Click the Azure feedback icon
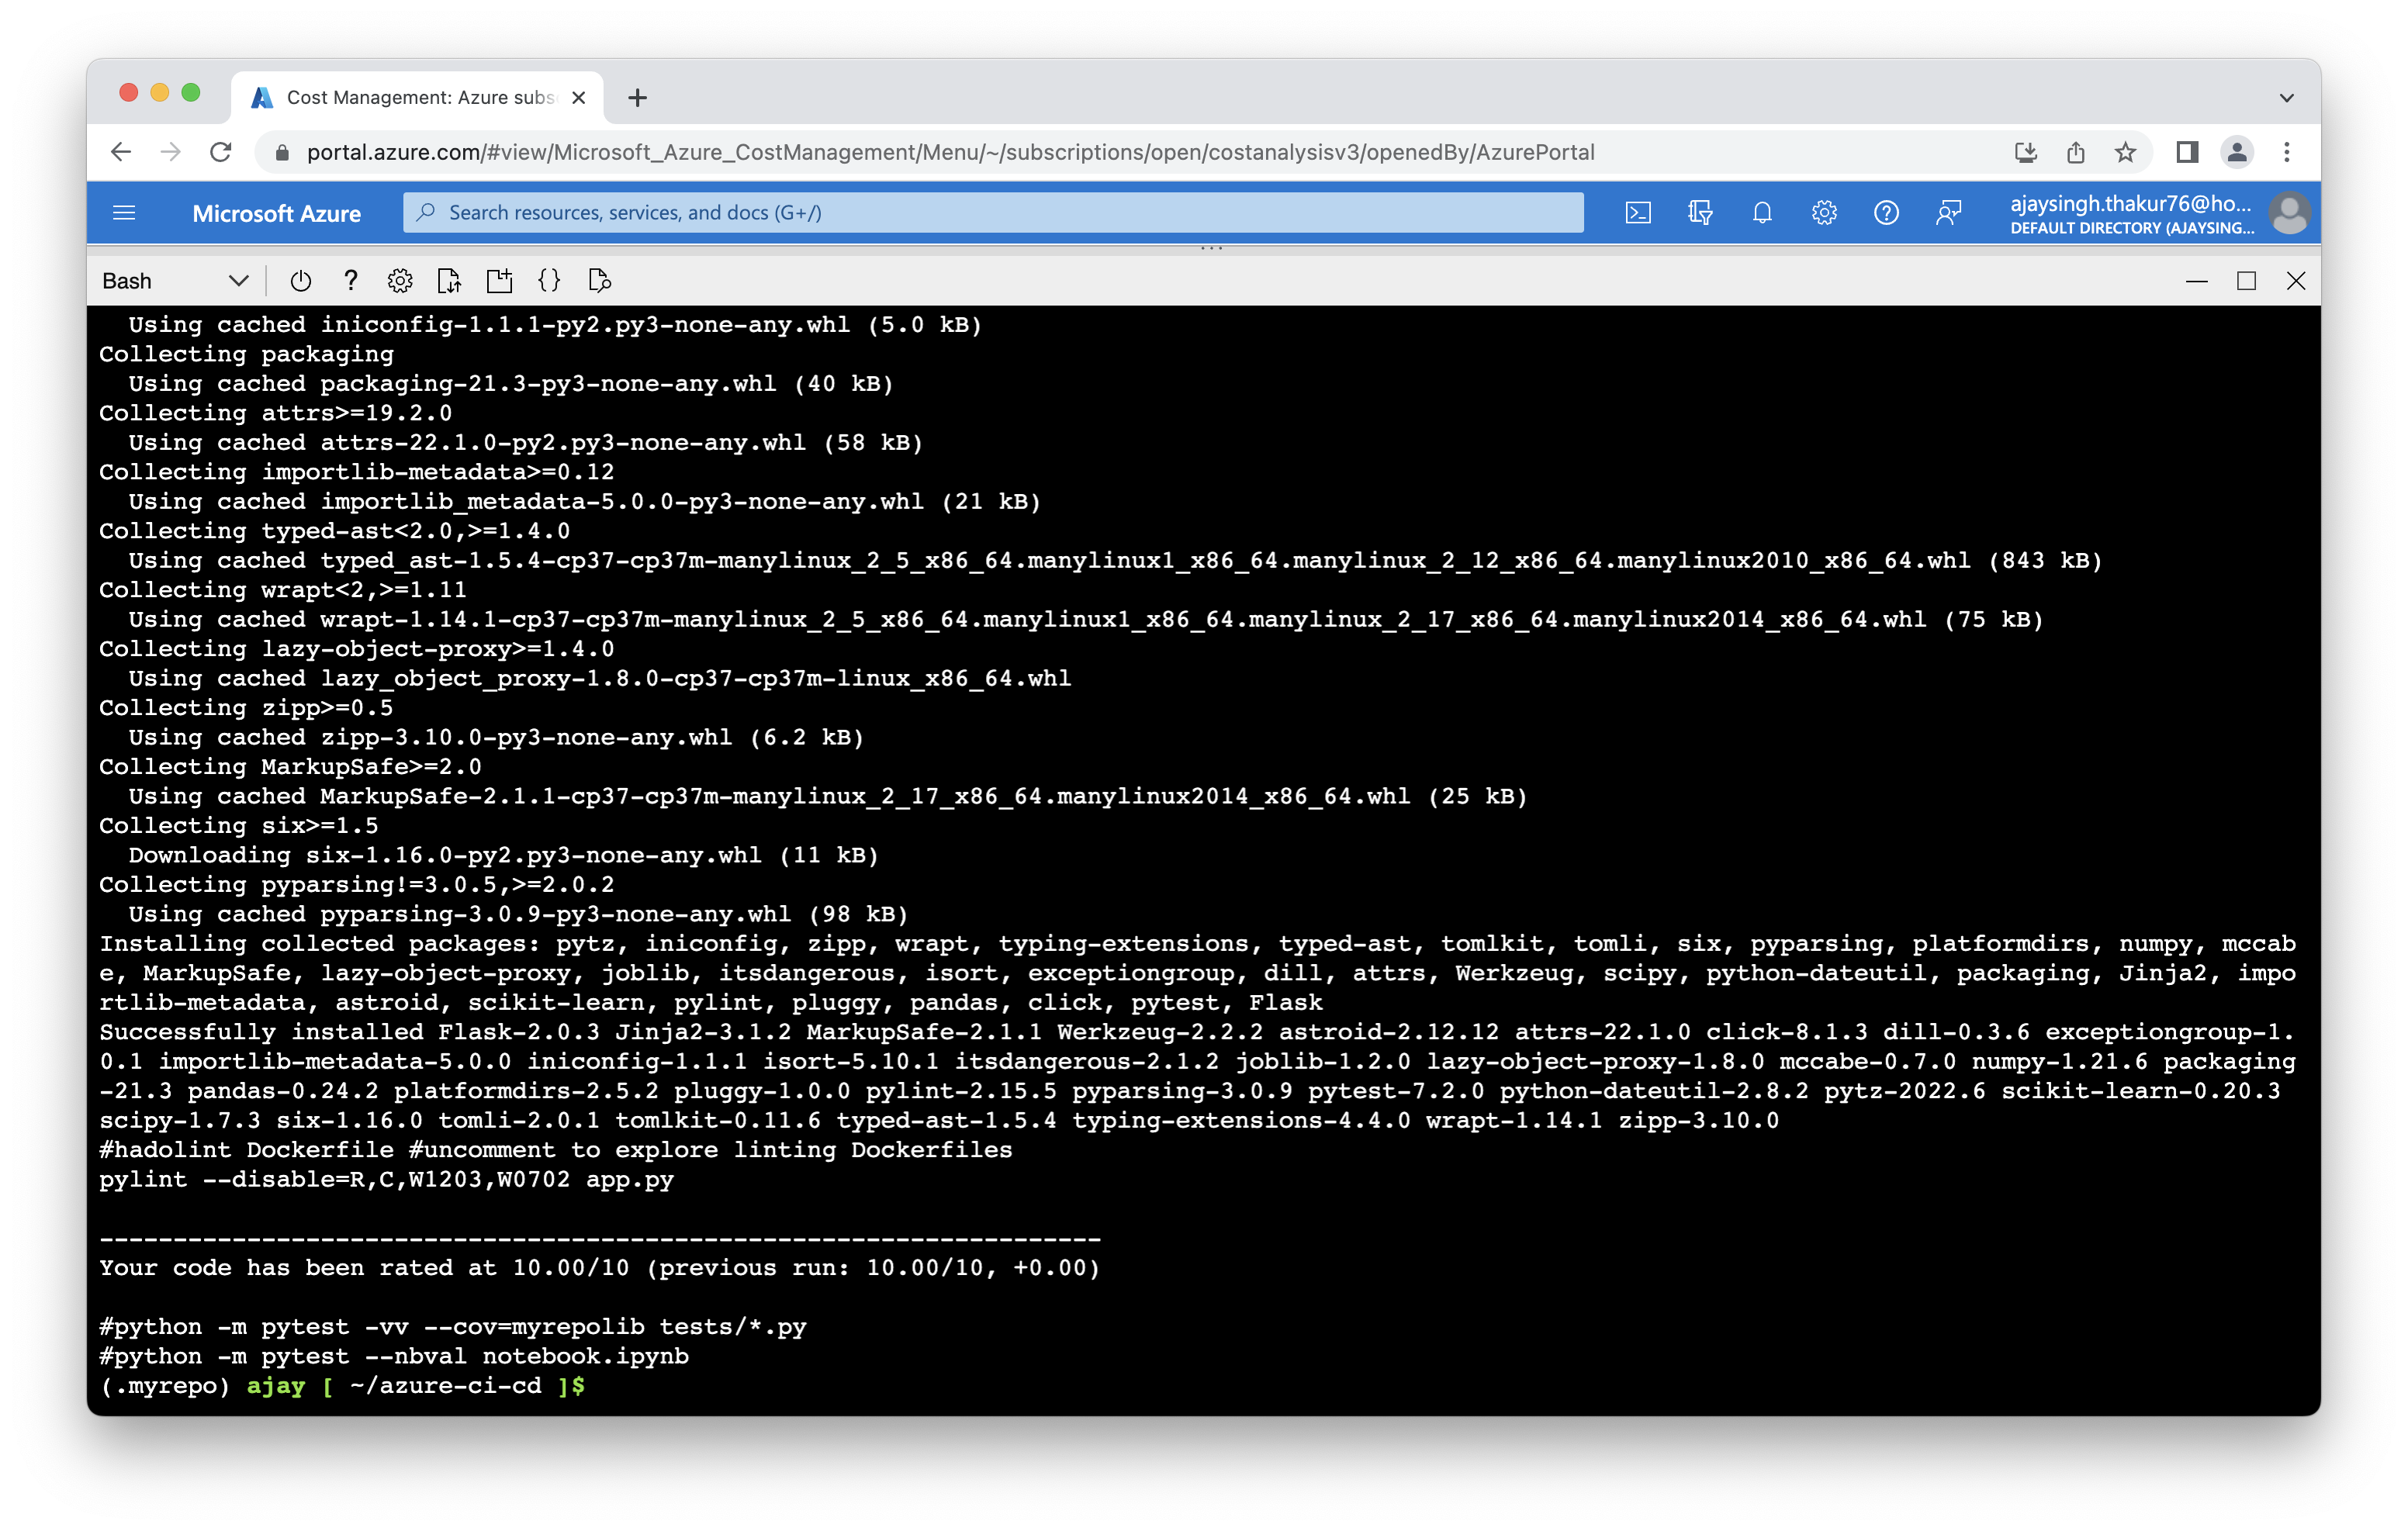Image resolution: width=2408 pixels, height=1531 pixels. tap(1948, 213)
